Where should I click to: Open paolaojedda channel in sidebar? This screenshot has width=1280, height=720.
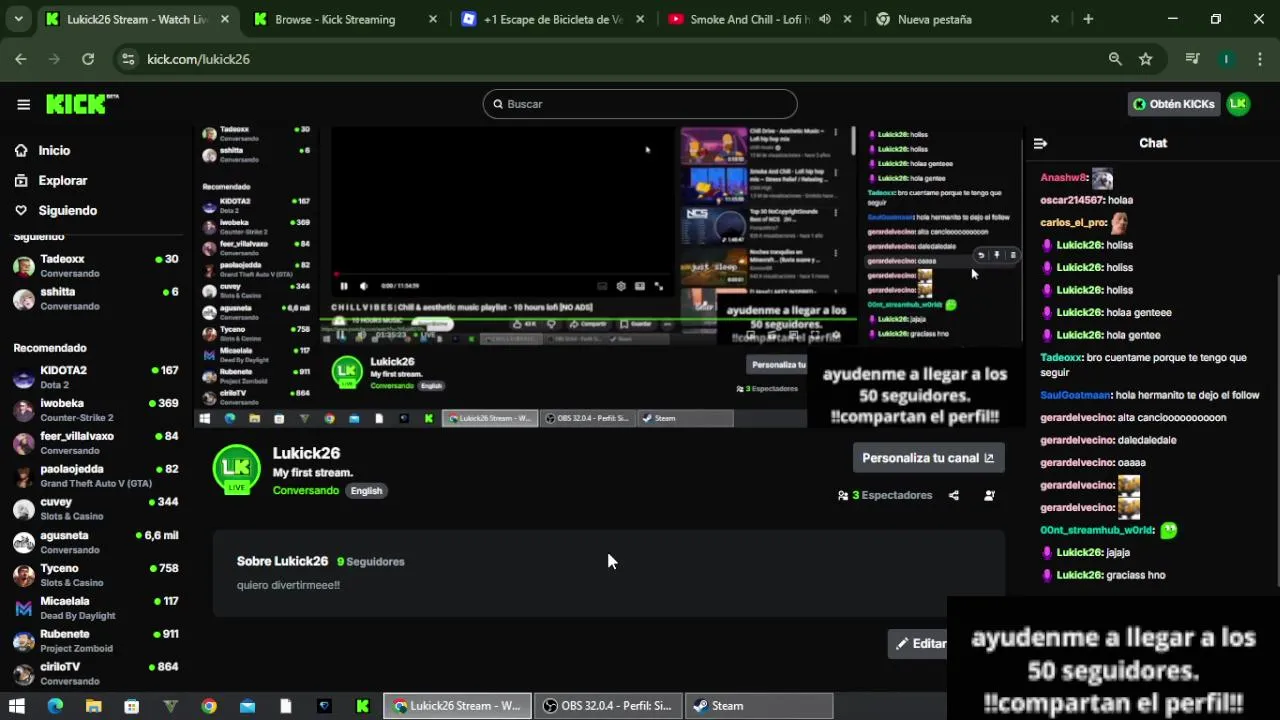[x=95, y=476]
